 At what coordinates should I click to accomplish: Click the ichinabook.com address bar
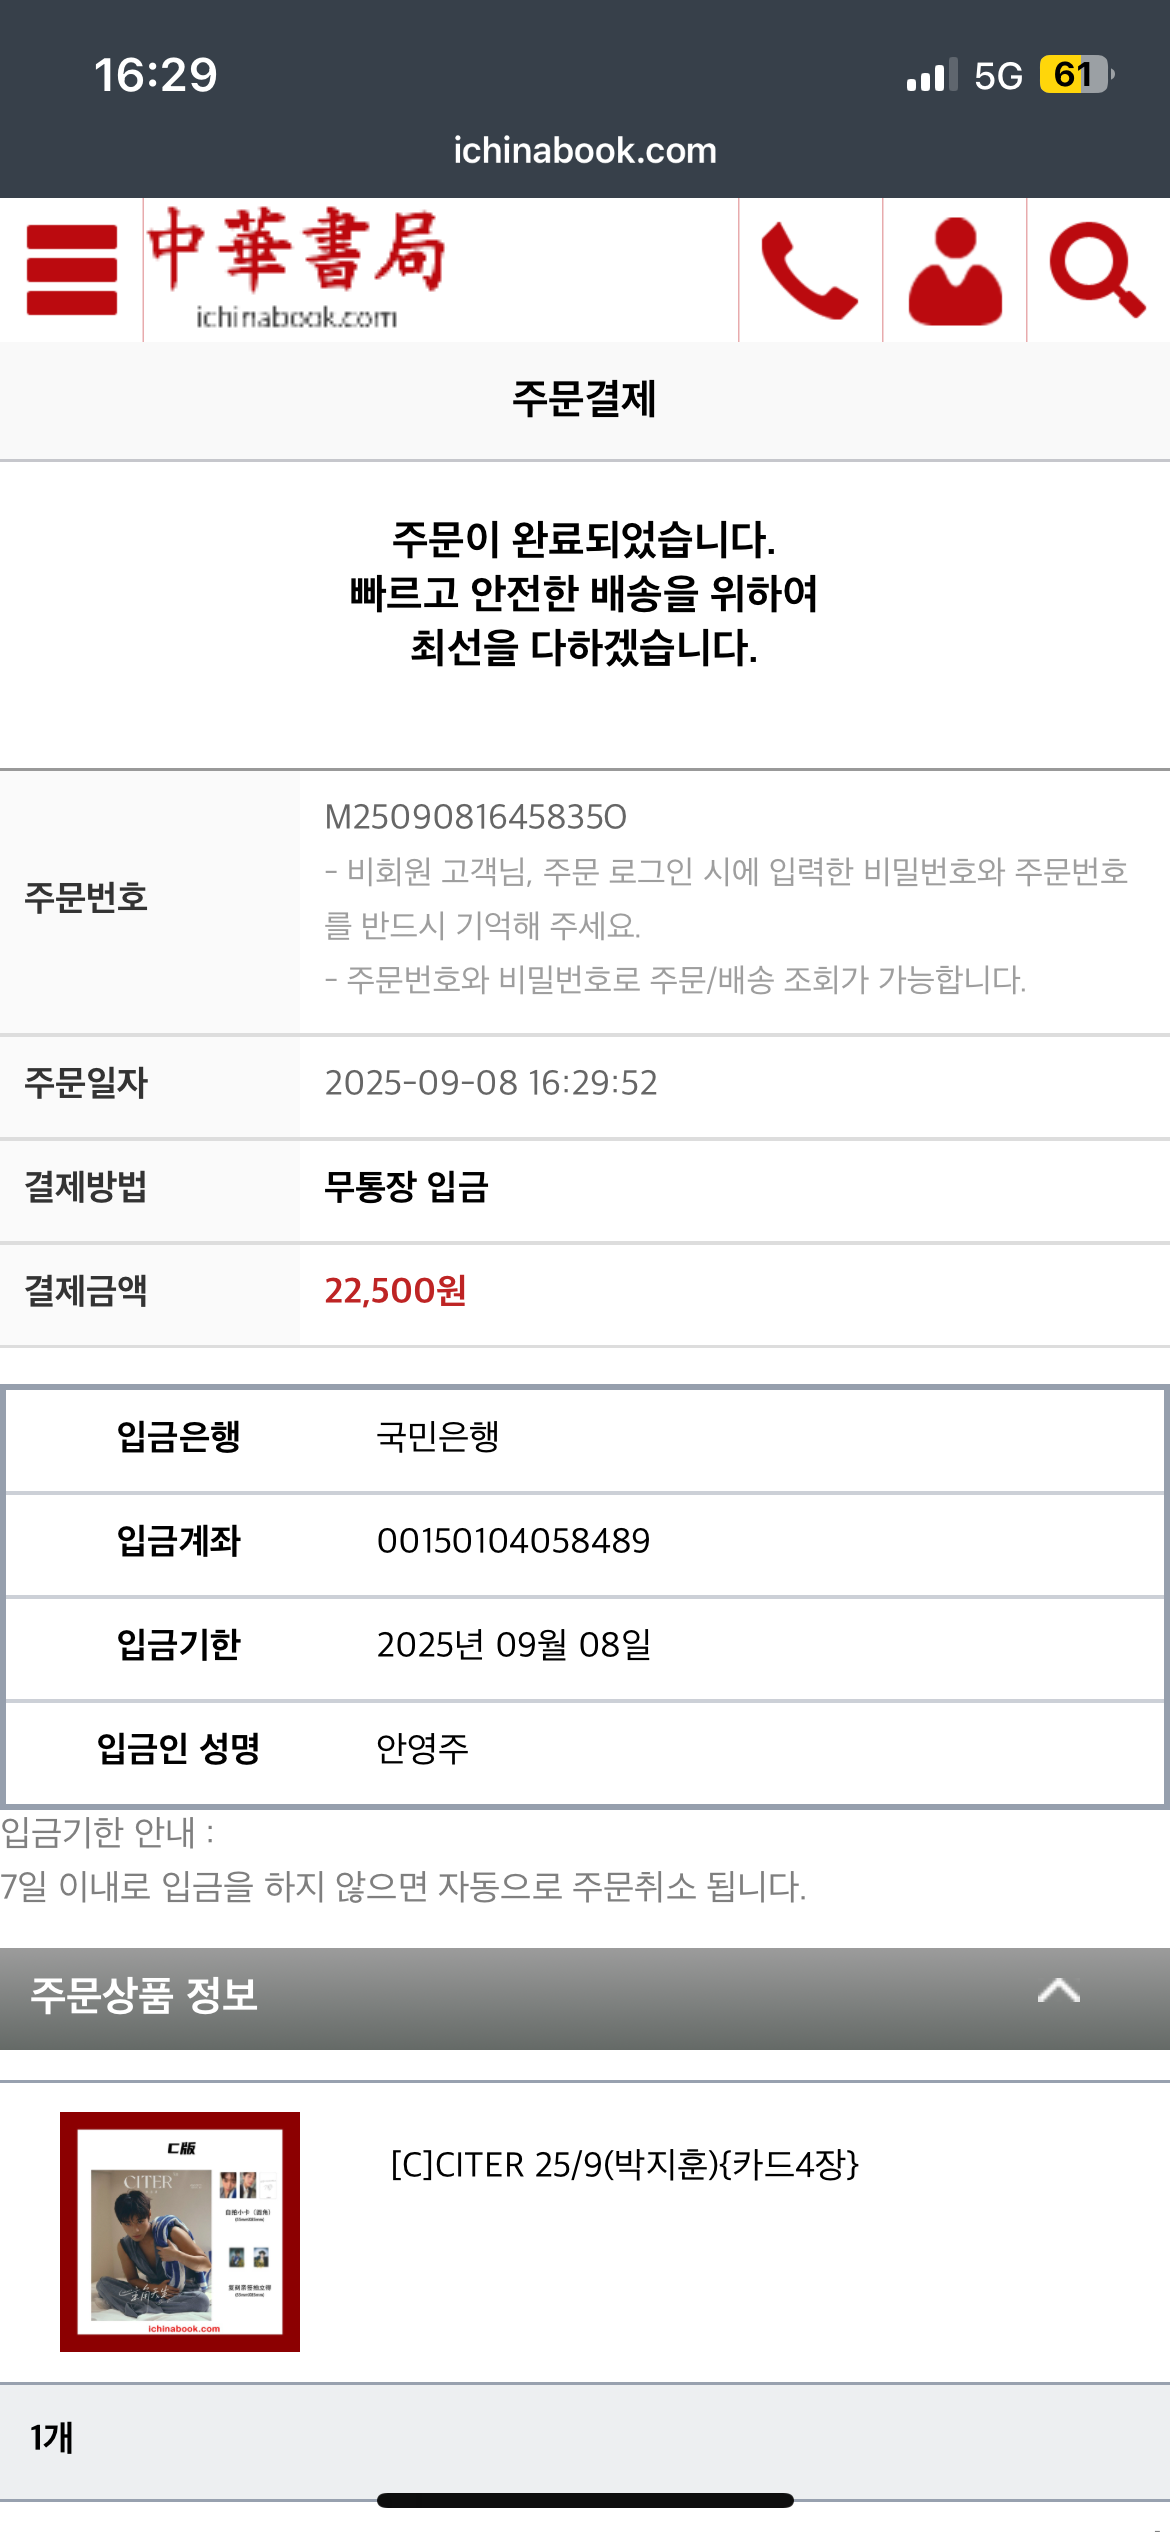(x=585, y=151)
